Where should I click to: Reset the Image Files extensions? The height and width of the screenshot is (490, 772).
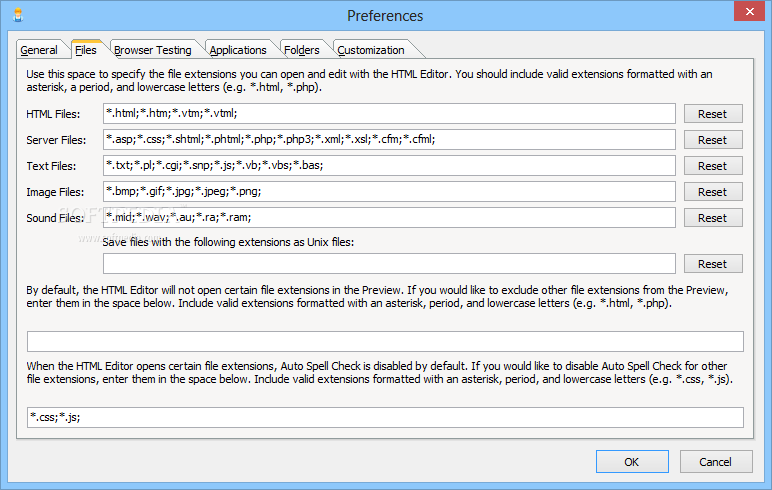pos(712,192)
